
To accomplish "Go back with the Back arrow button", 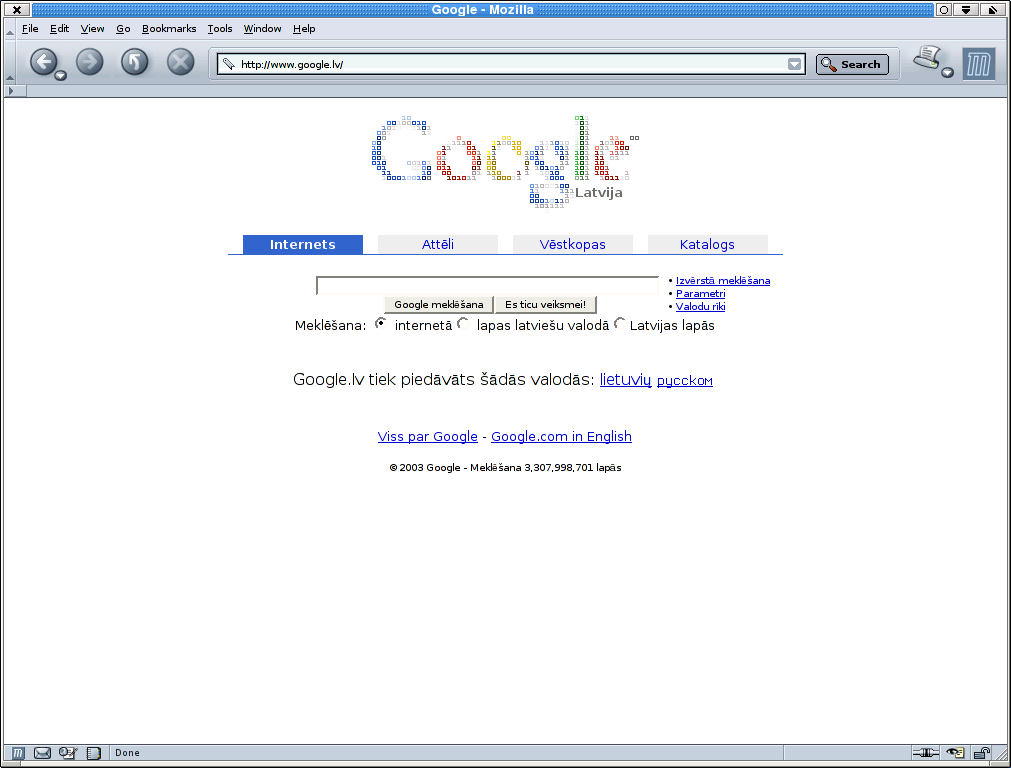I will (x=43, y=62).
